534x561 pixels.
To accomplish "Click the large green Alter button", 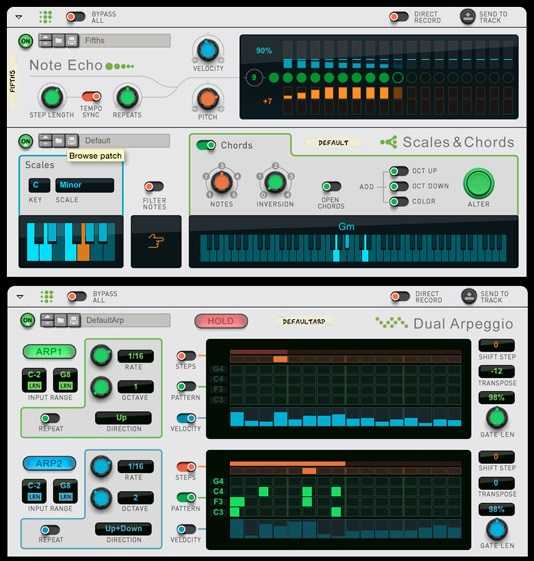I will tap(479, 183).
